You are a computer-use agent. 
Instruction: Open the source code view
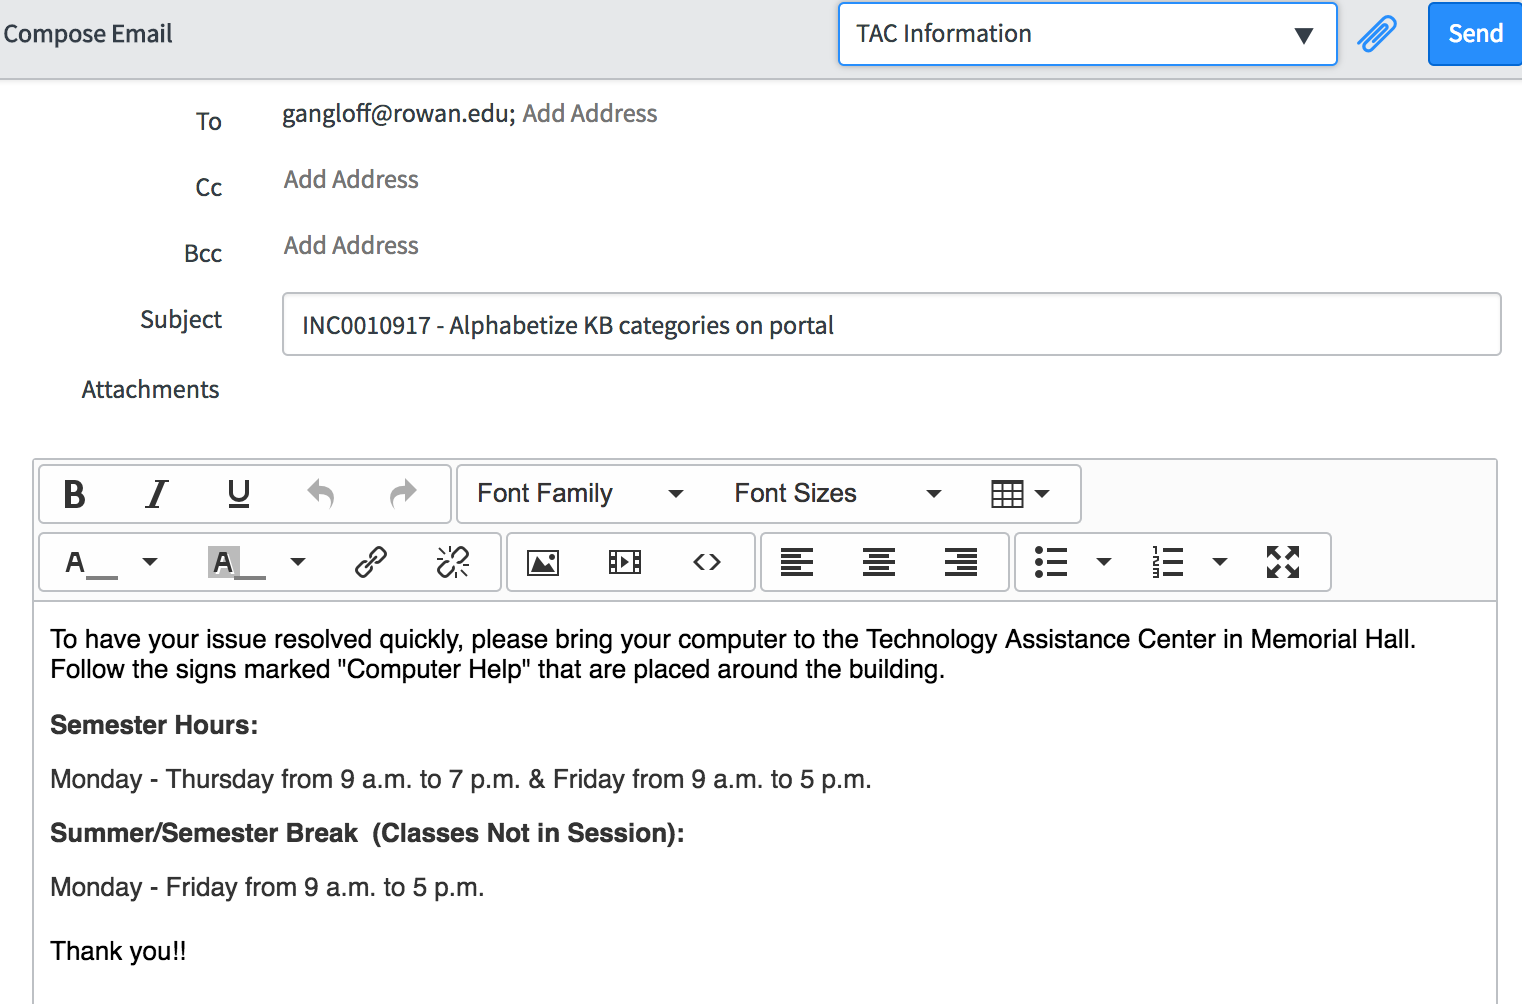707,563
